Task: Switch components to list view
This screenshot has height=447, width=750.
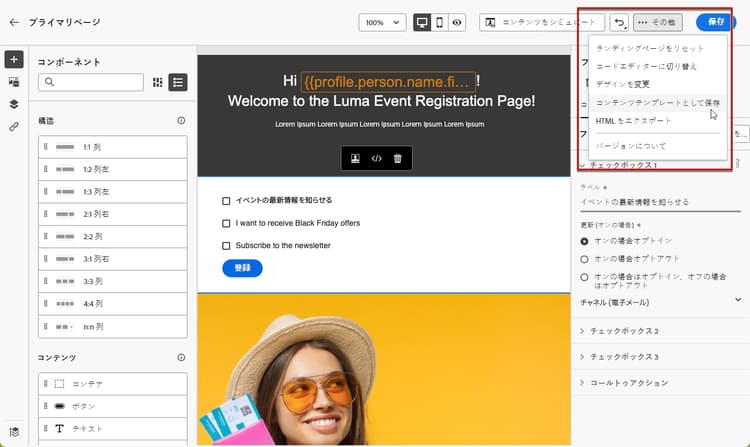Action: click(x=178, y=82)
